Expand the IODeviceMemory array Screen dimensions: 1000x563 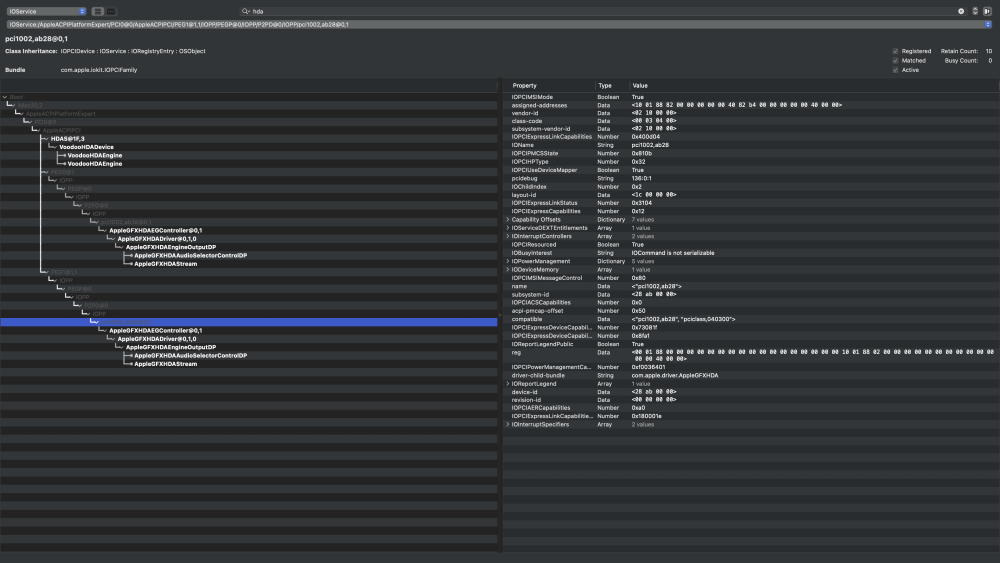coord(508,269)
